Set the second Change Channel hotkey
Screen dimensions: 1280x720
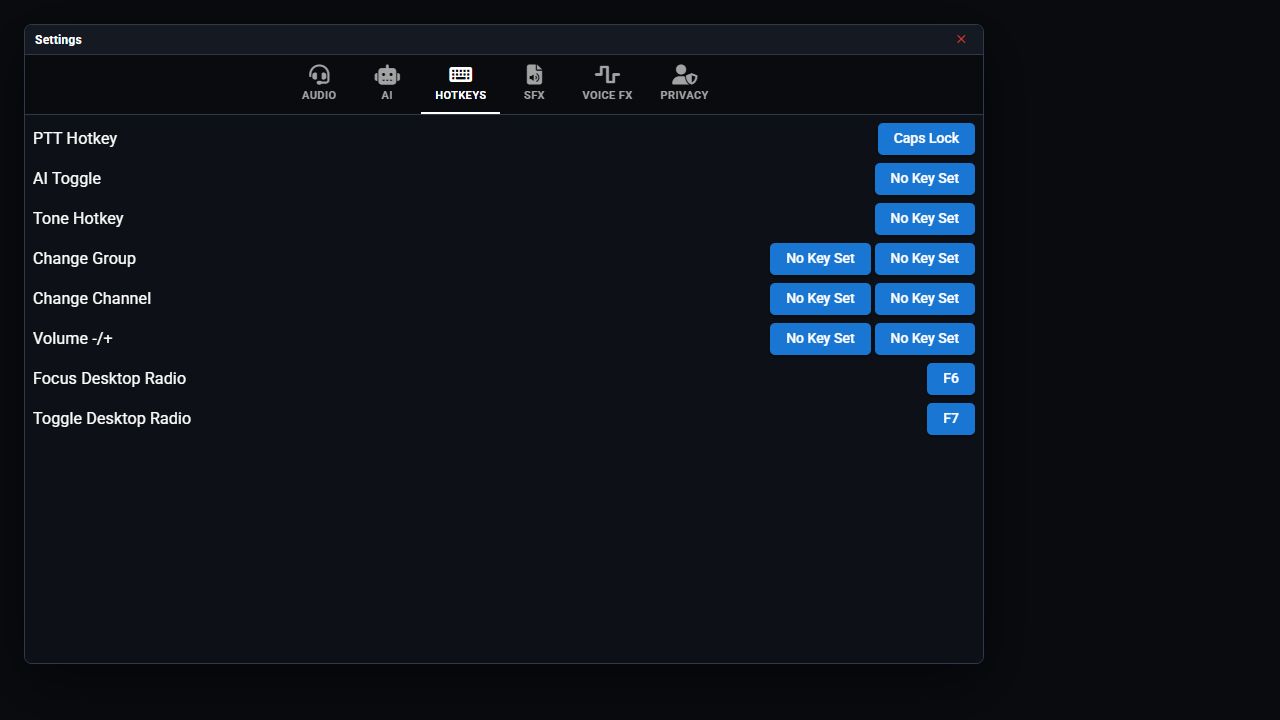[x=925, y=299]
